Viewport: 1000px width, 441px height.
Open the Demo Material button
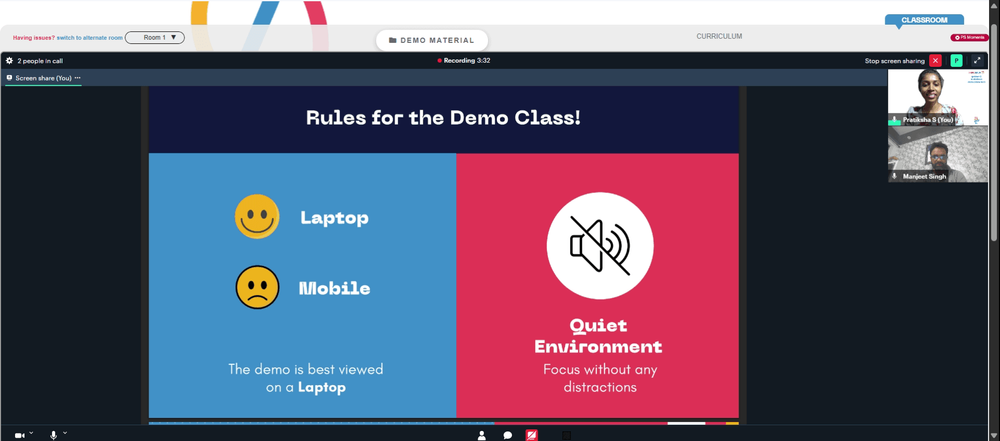432,40
